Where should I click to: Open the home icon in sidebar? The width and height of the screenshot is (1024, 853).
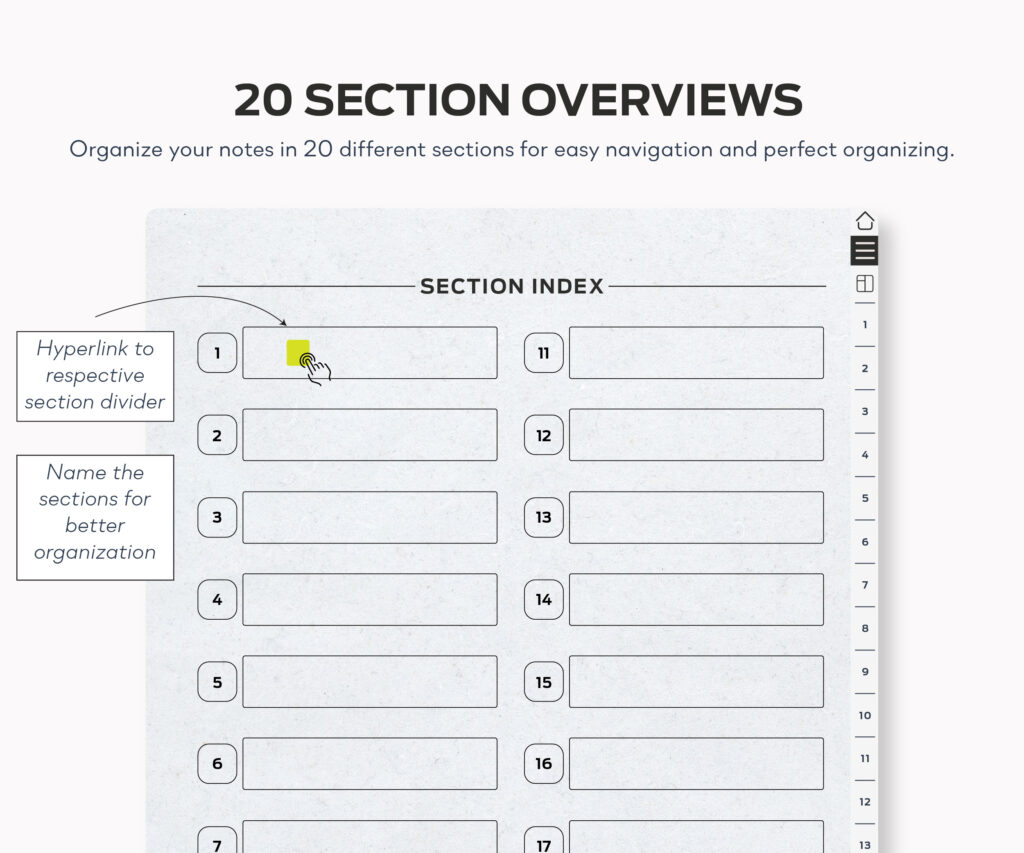point(865,221)
